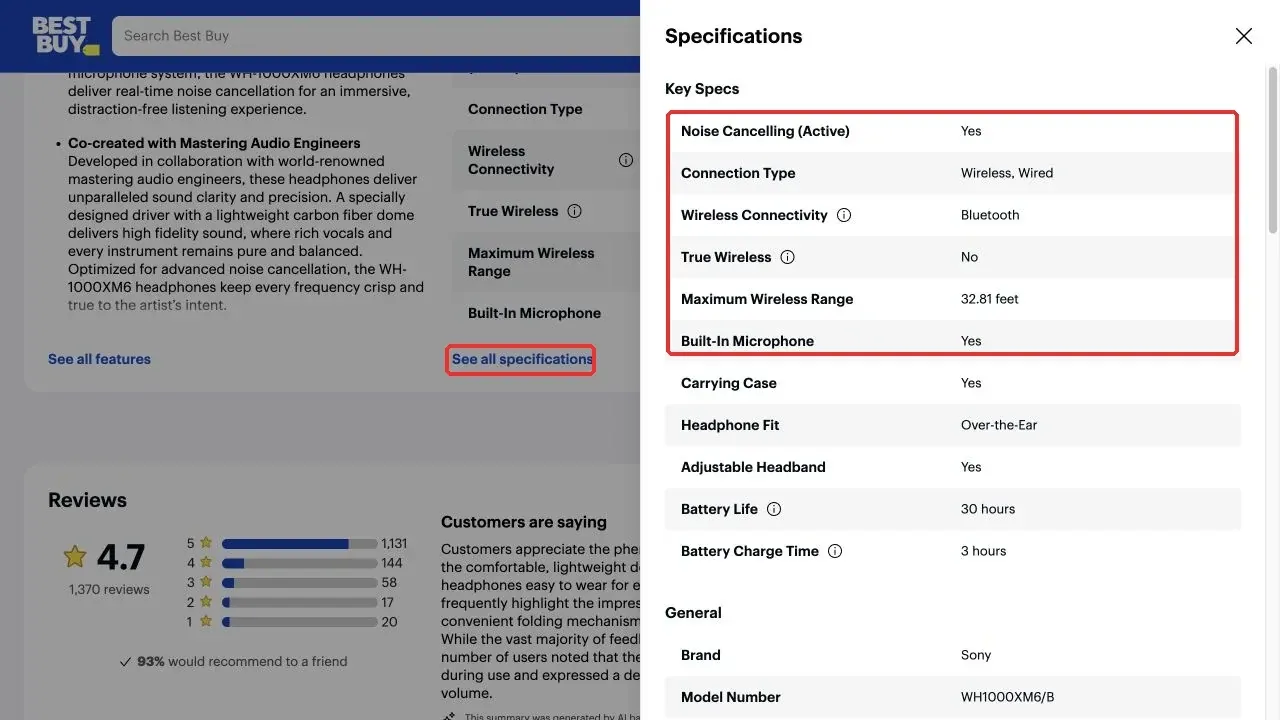Click the Specifications panel title
Image resolution: width=1280 pixels, height=720 pixels.
point(733,36)
